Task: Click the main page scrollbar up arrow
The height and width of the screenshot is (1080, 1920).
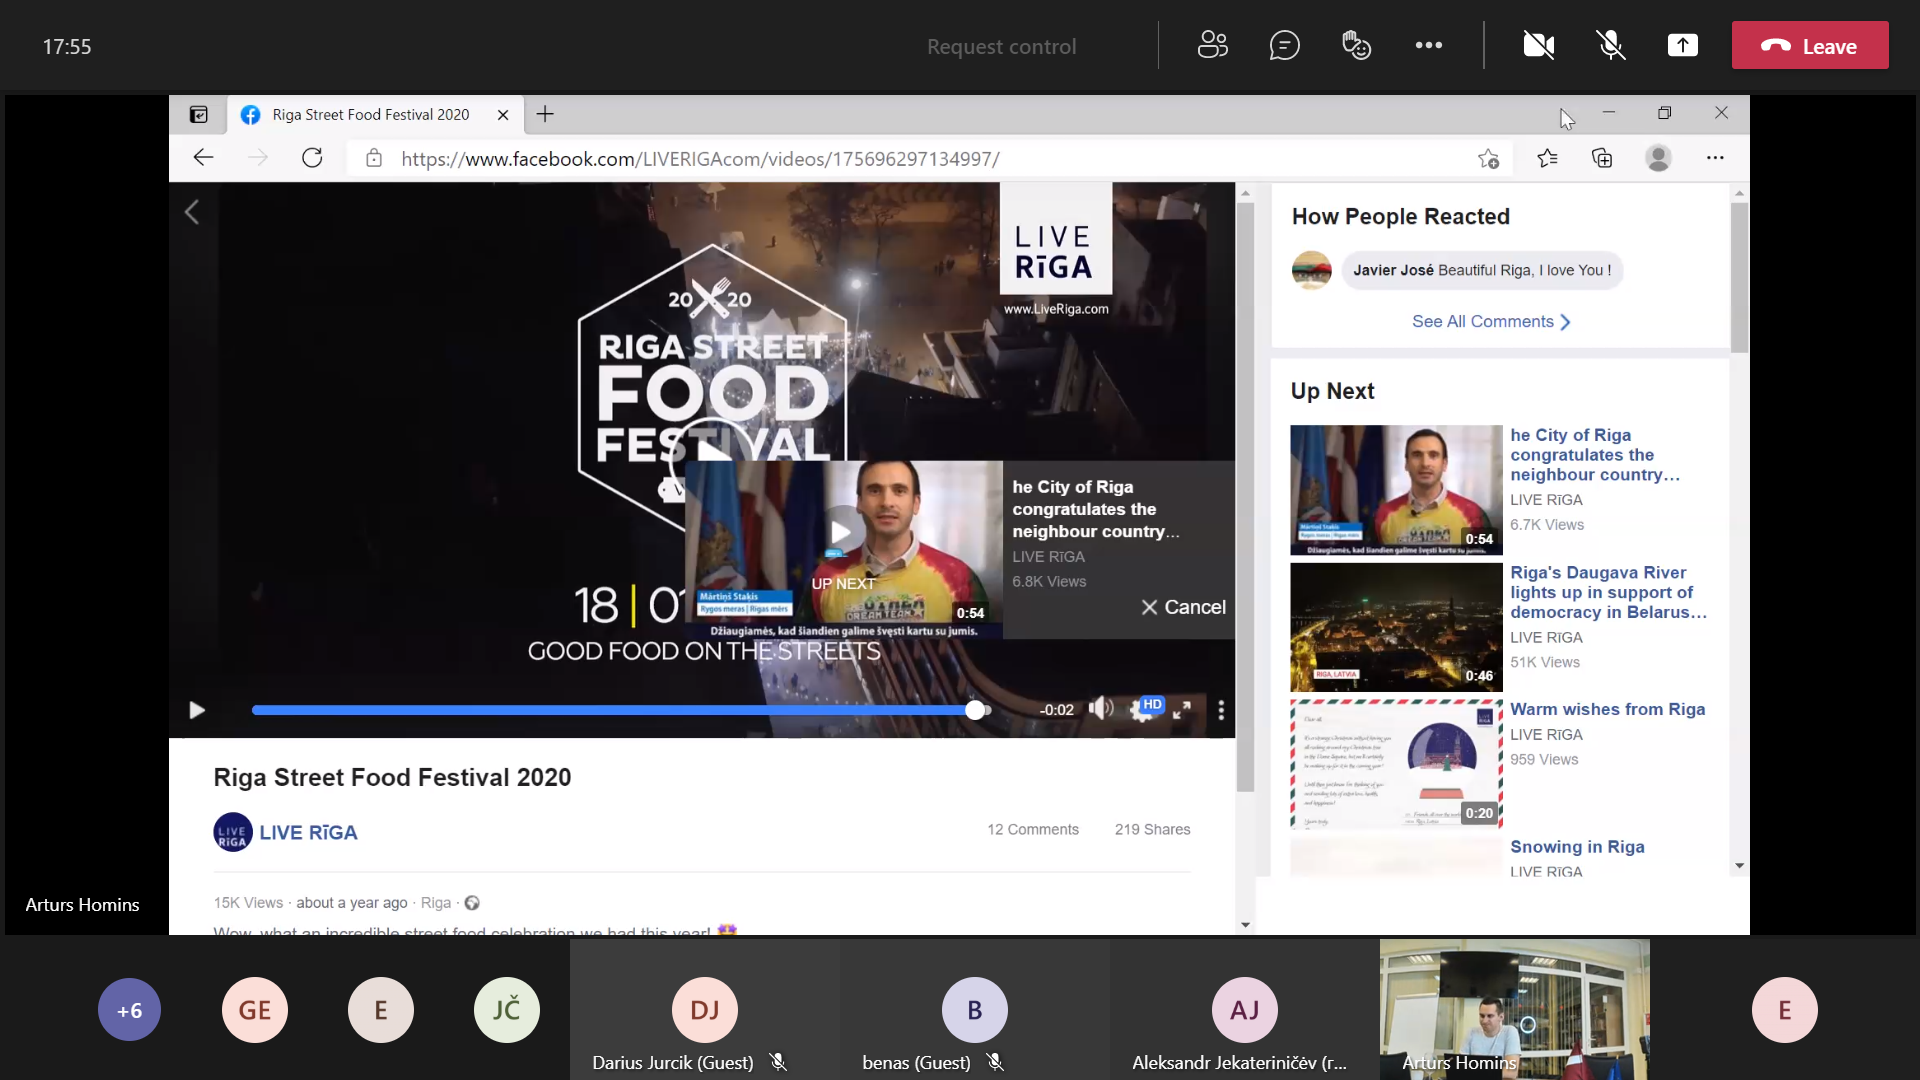Action: tap(1245, 192)
